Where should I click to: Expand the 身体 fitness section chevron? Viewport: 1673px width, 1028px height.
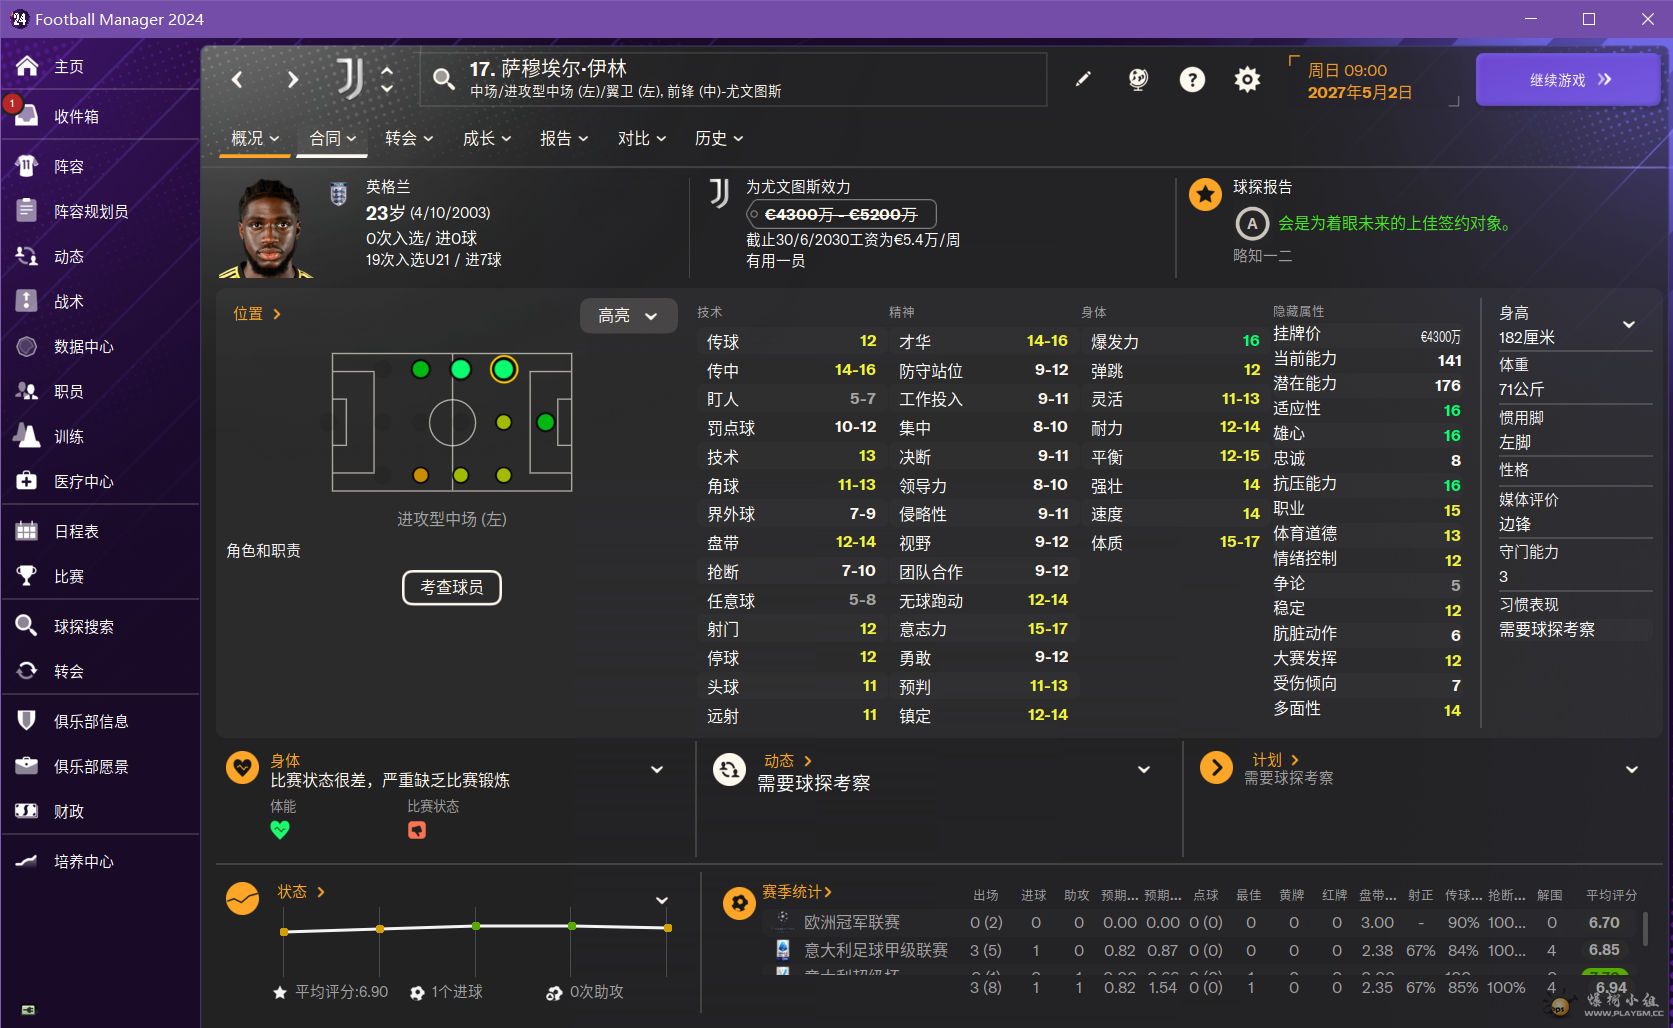[x=657, y=769]
